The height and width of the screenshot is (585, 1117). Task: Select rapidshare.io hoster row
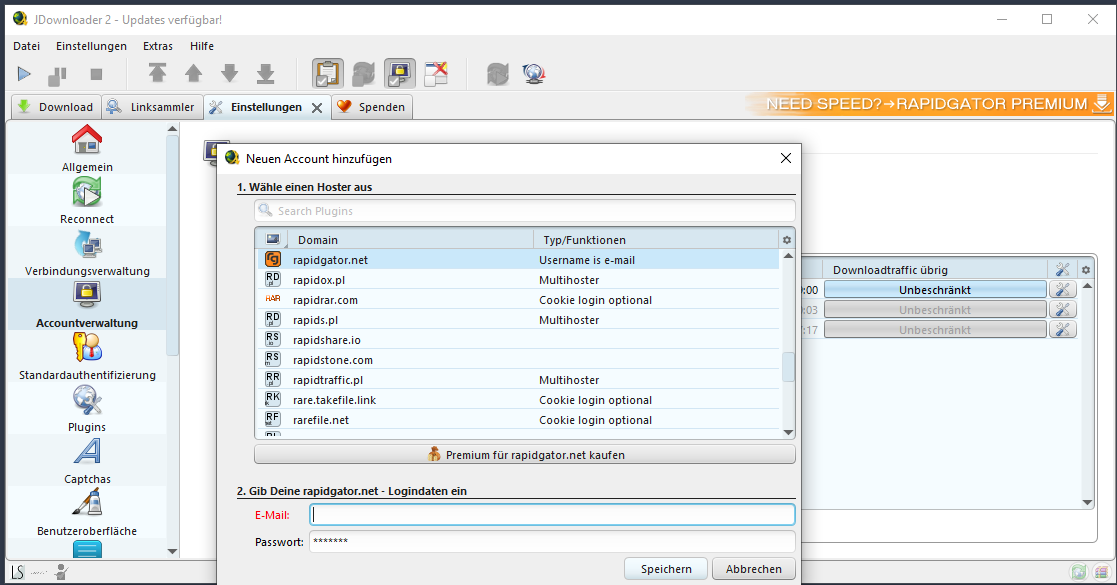(x=518, y=339)
